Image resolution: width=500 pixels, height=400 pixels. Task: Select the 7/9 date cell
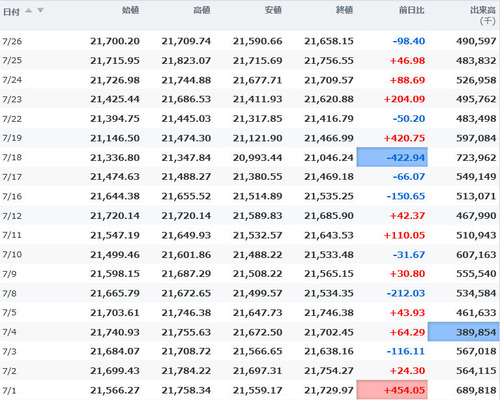(x=9, y=274)
